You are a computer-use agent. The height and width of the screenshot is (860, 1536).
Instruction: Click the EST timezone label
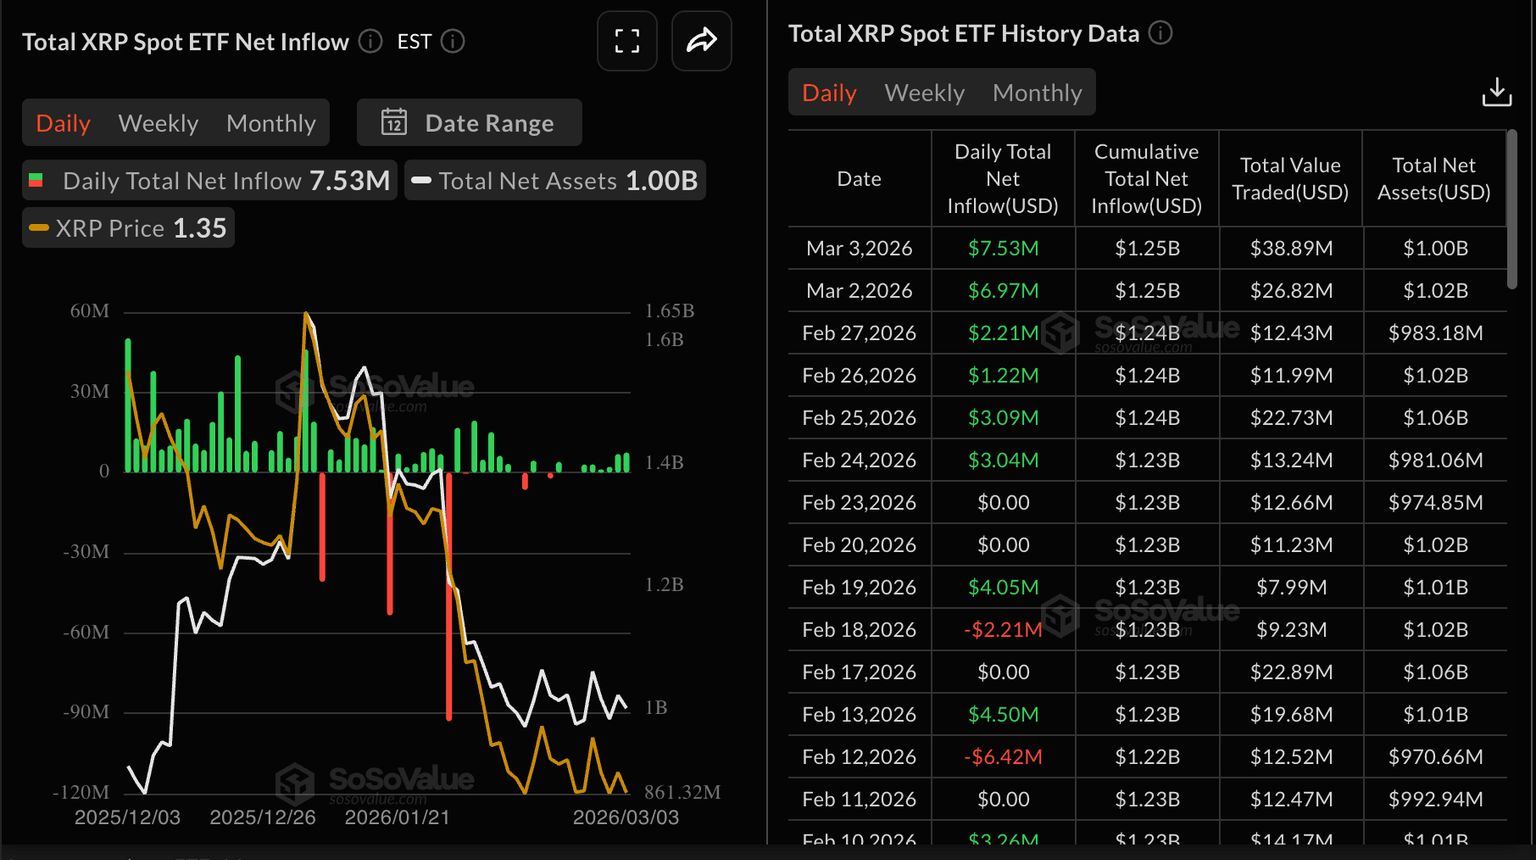[x=413, y=42]
